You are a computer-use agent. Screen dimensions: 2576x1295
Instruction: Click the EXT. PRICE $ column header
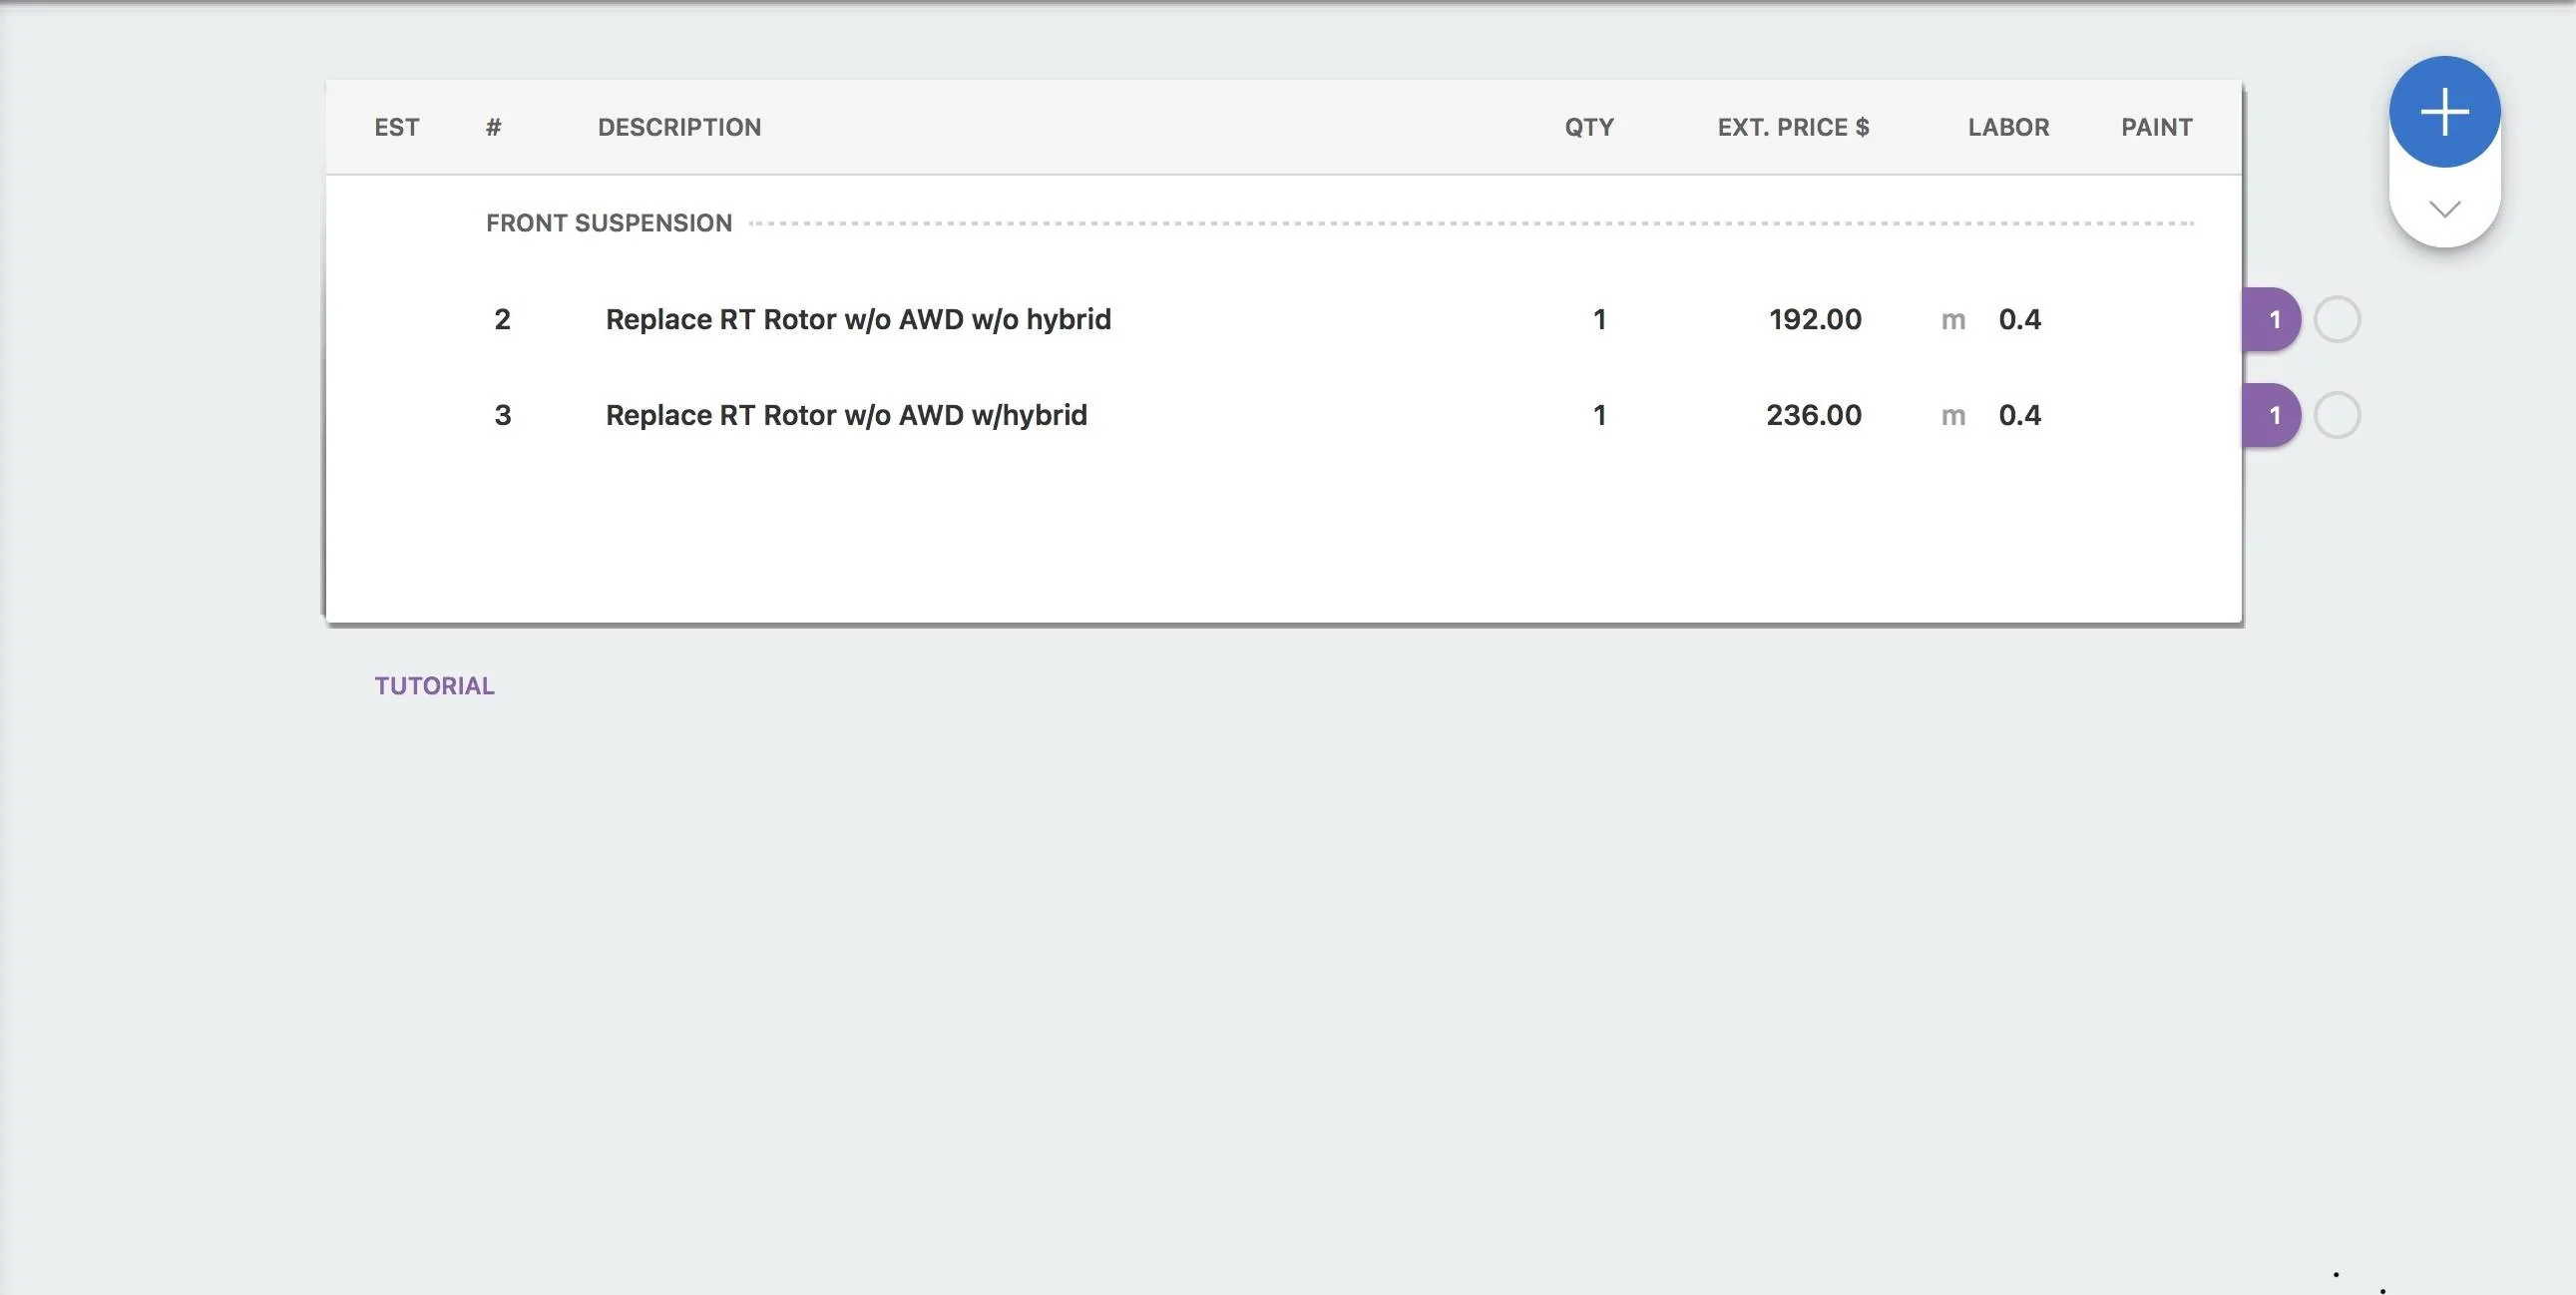(1793, 127)
